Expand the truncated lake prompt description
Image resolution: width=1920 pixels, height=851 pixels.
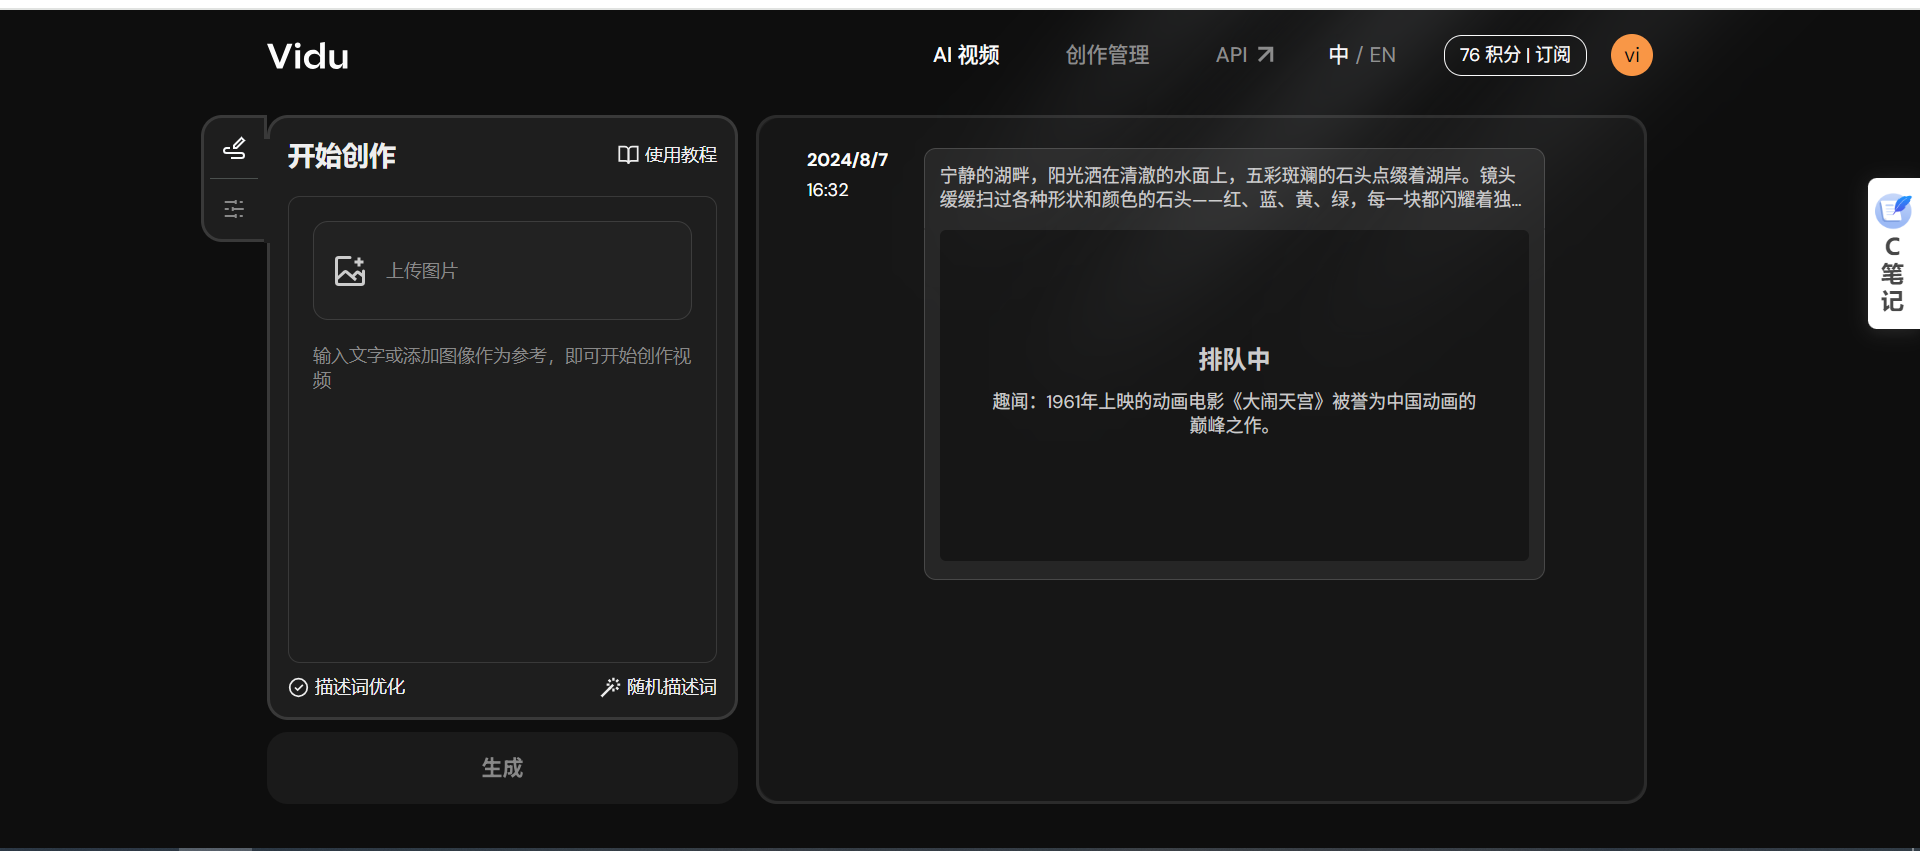[x=1229, y=188]
